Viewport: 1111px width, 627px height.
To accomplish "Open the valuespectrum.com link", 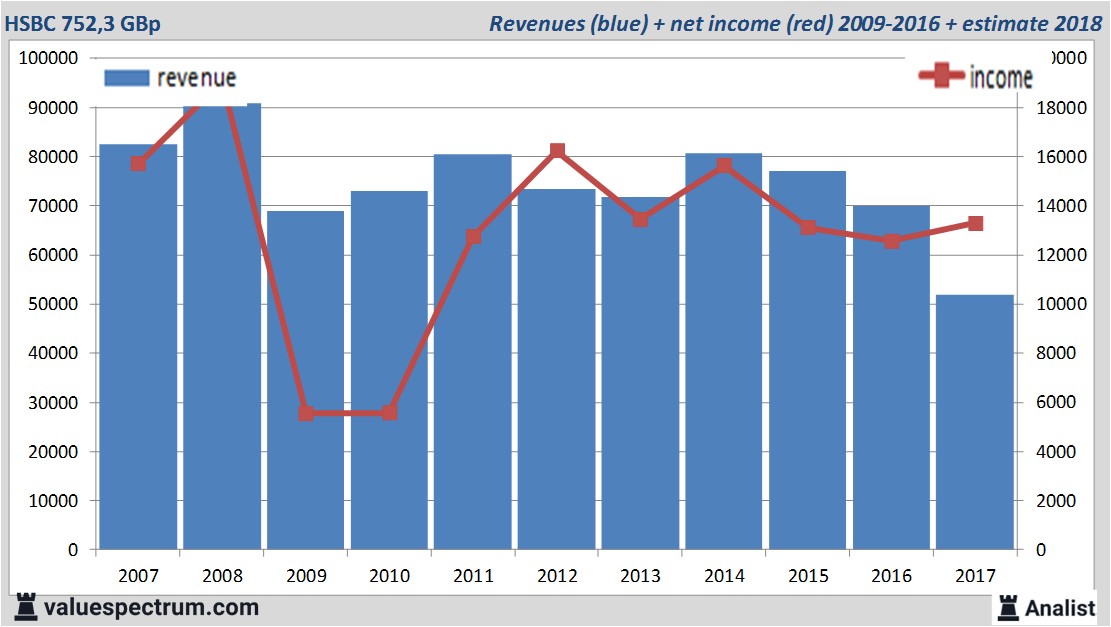I will 150,607.
